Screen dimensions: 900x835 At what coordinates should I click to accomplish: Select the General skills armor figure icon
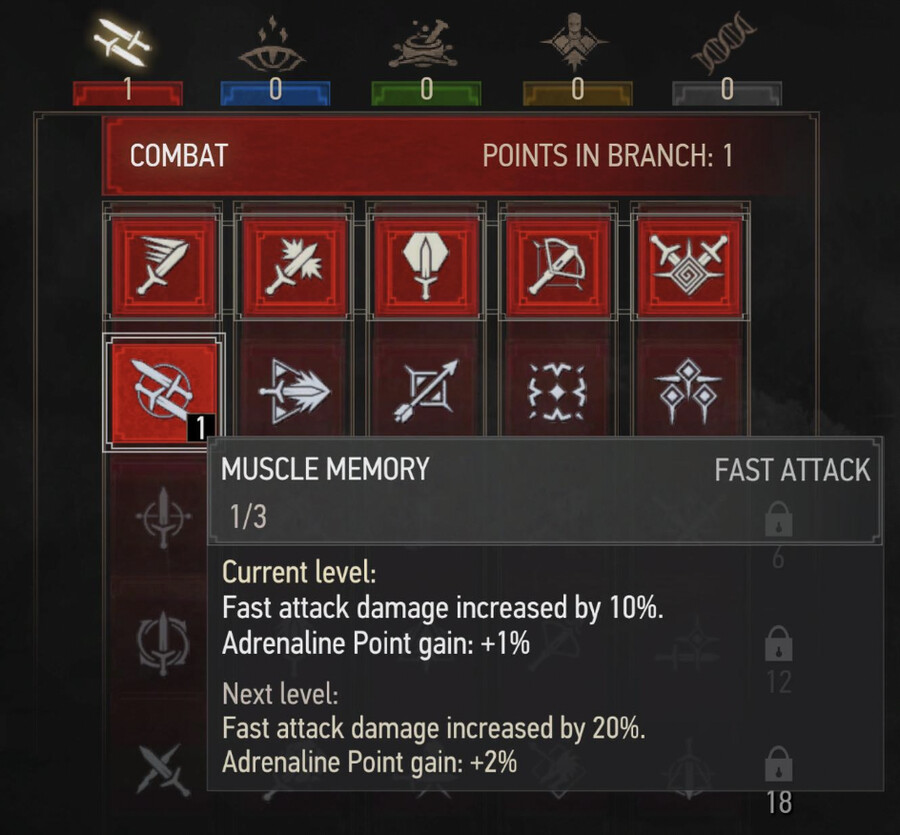574,42
